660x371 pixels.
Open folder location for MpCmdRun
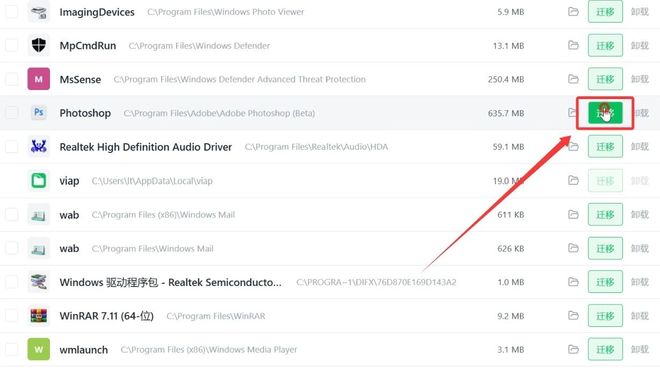[x=573, y=45]
